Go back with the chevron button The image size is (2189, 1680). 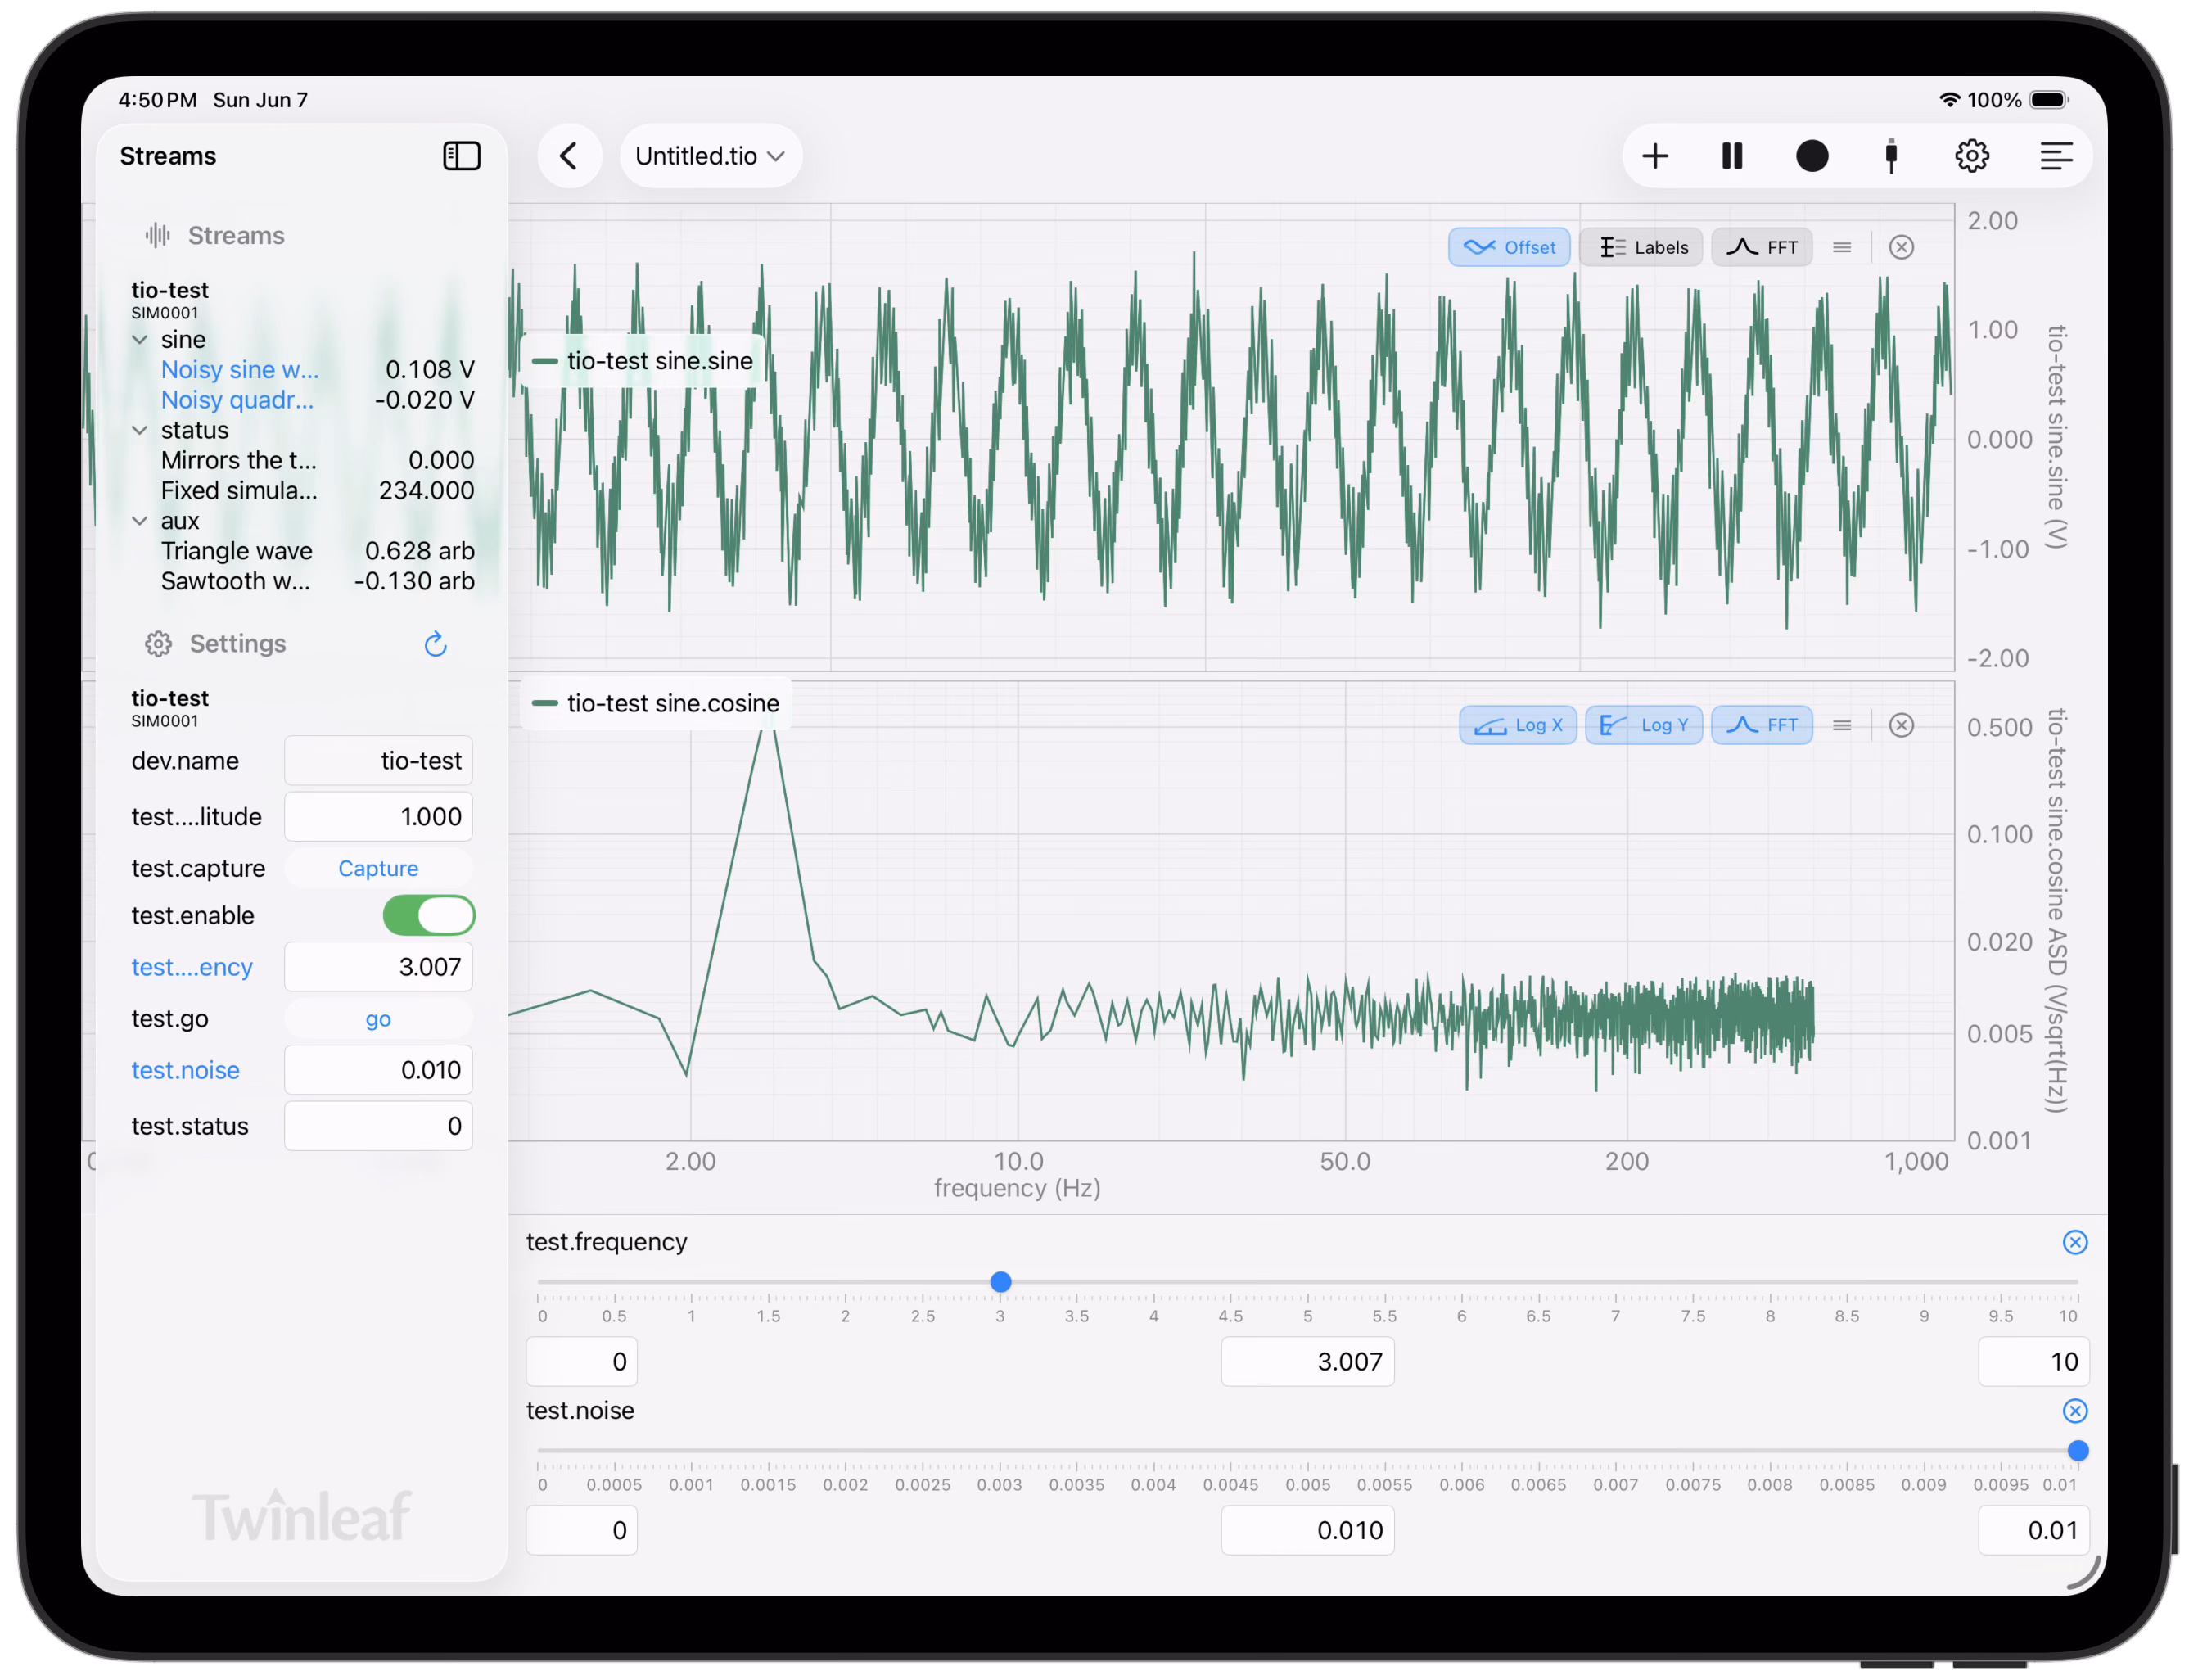pos(569,156)
